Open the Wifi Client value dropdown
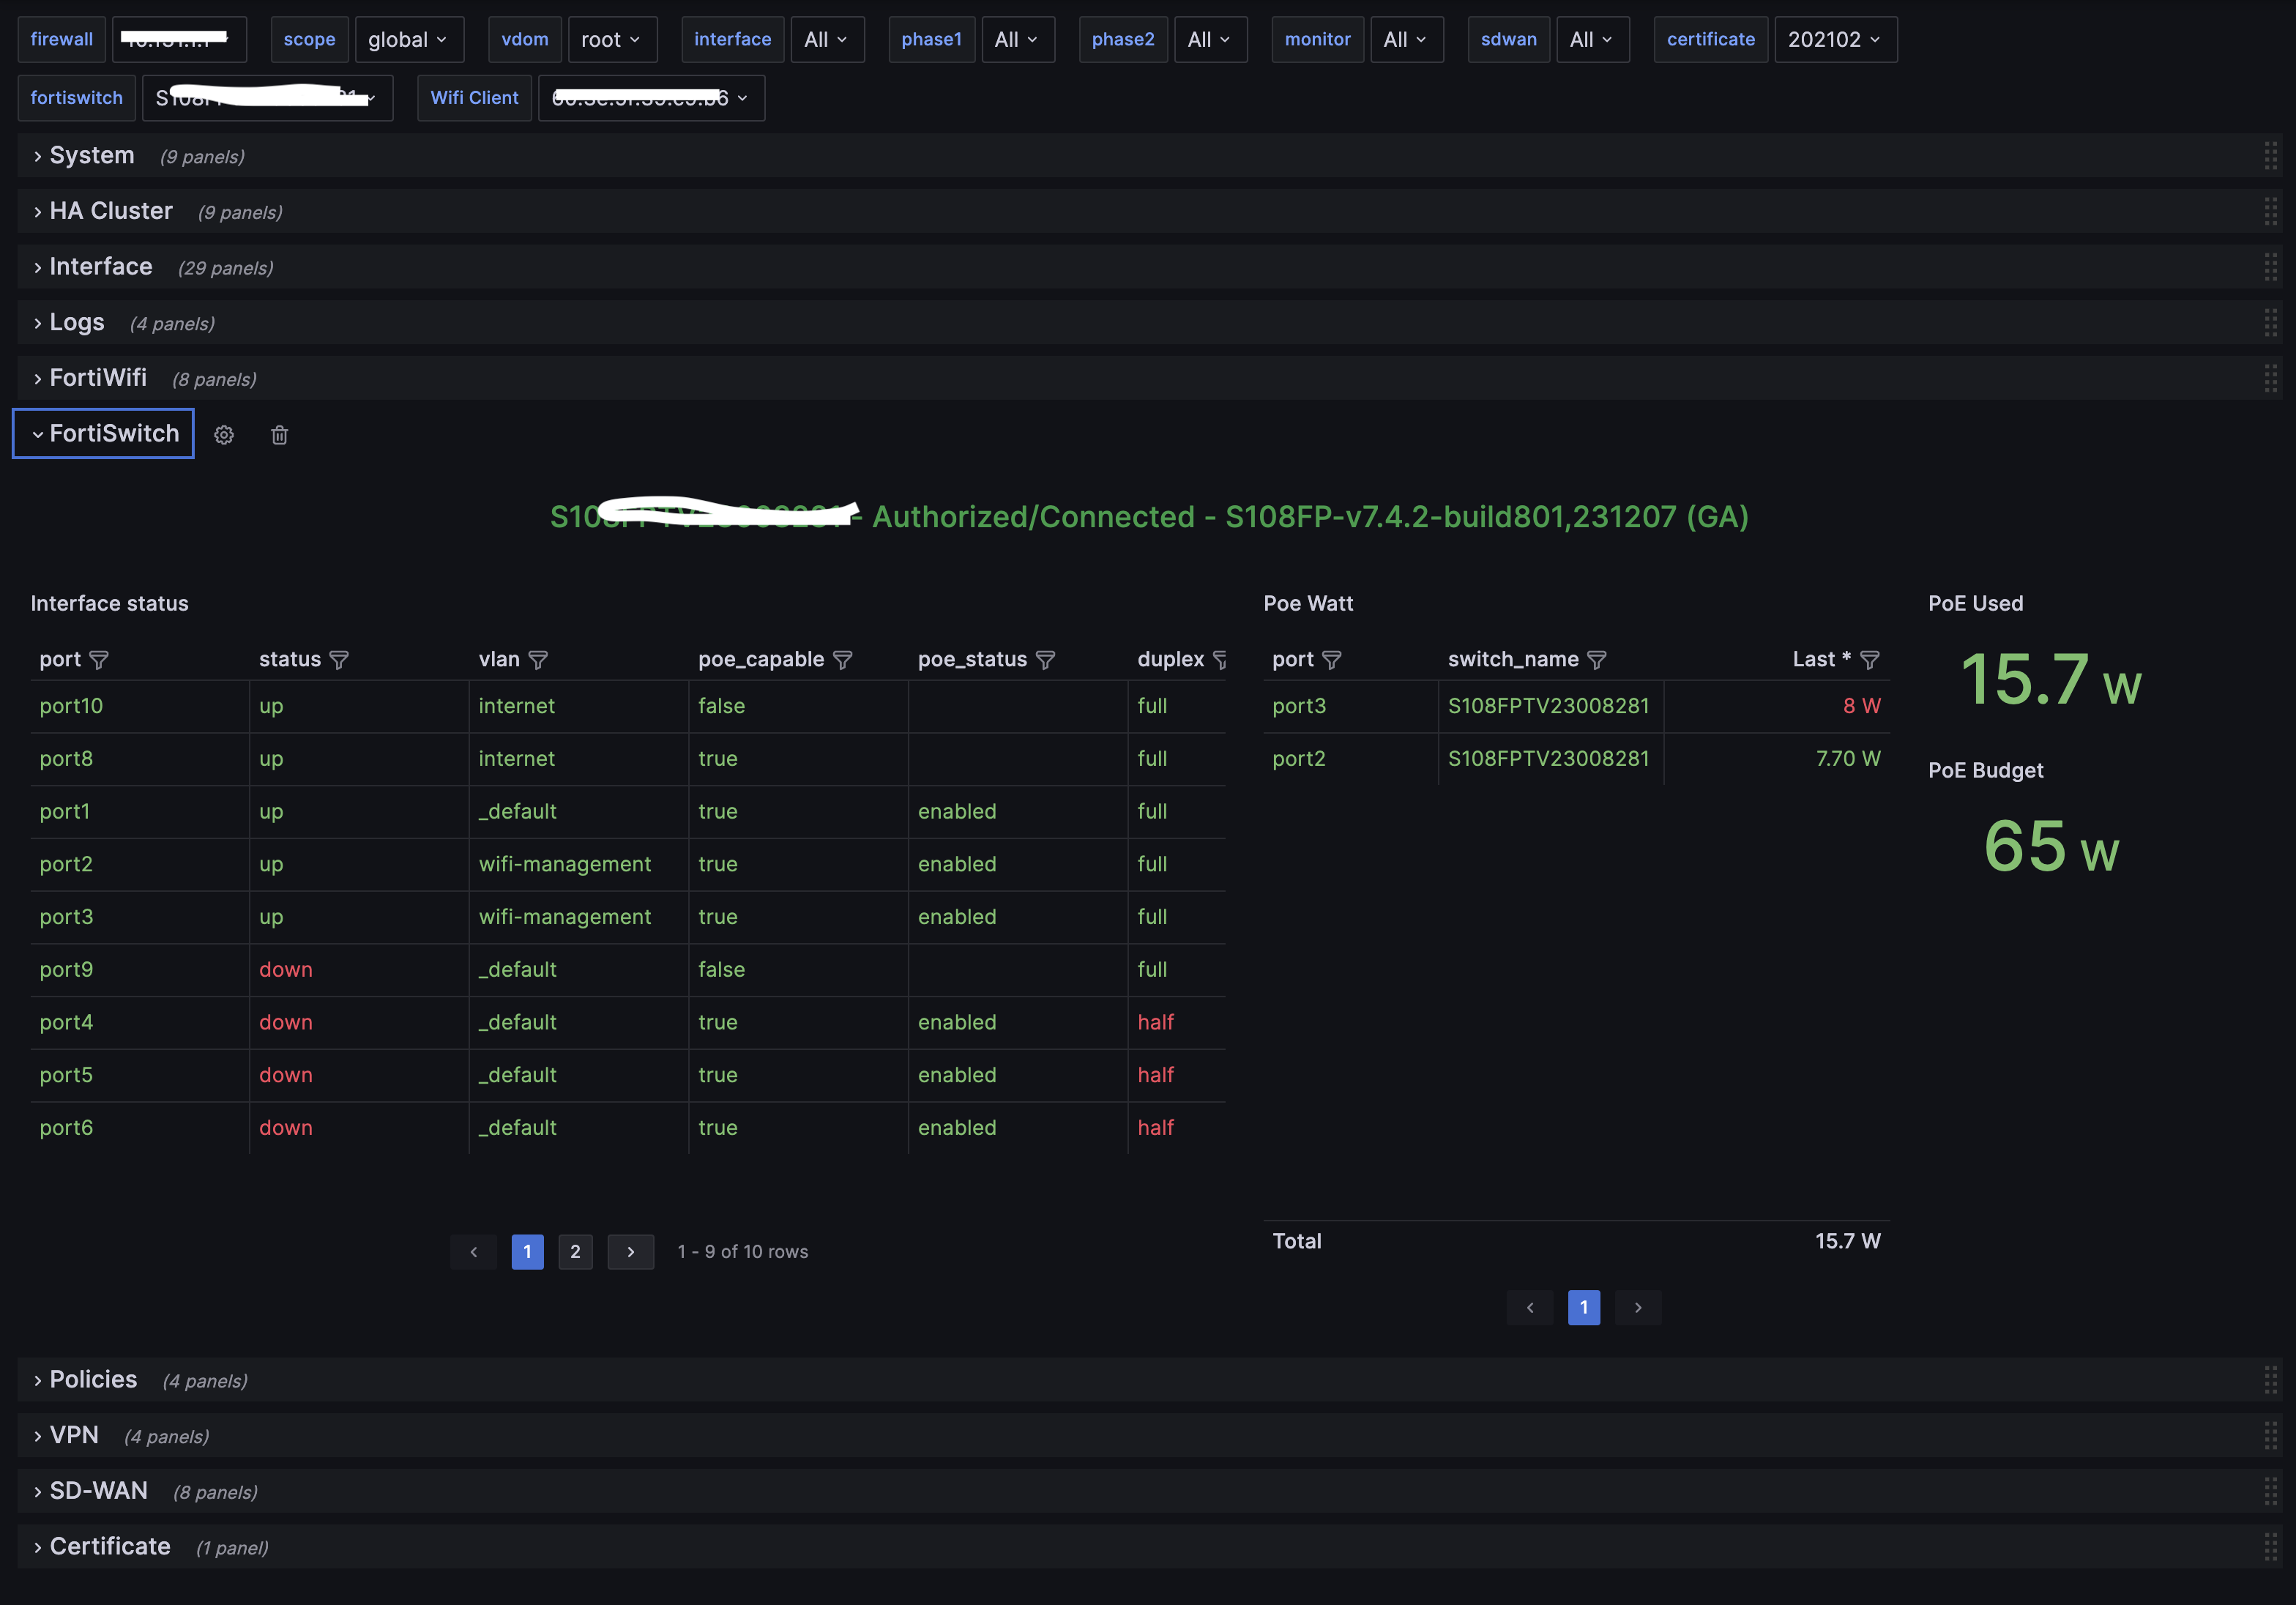The height and width of the screenshot is (1605, 2296). pyautogui.click(x=651, y=98)
